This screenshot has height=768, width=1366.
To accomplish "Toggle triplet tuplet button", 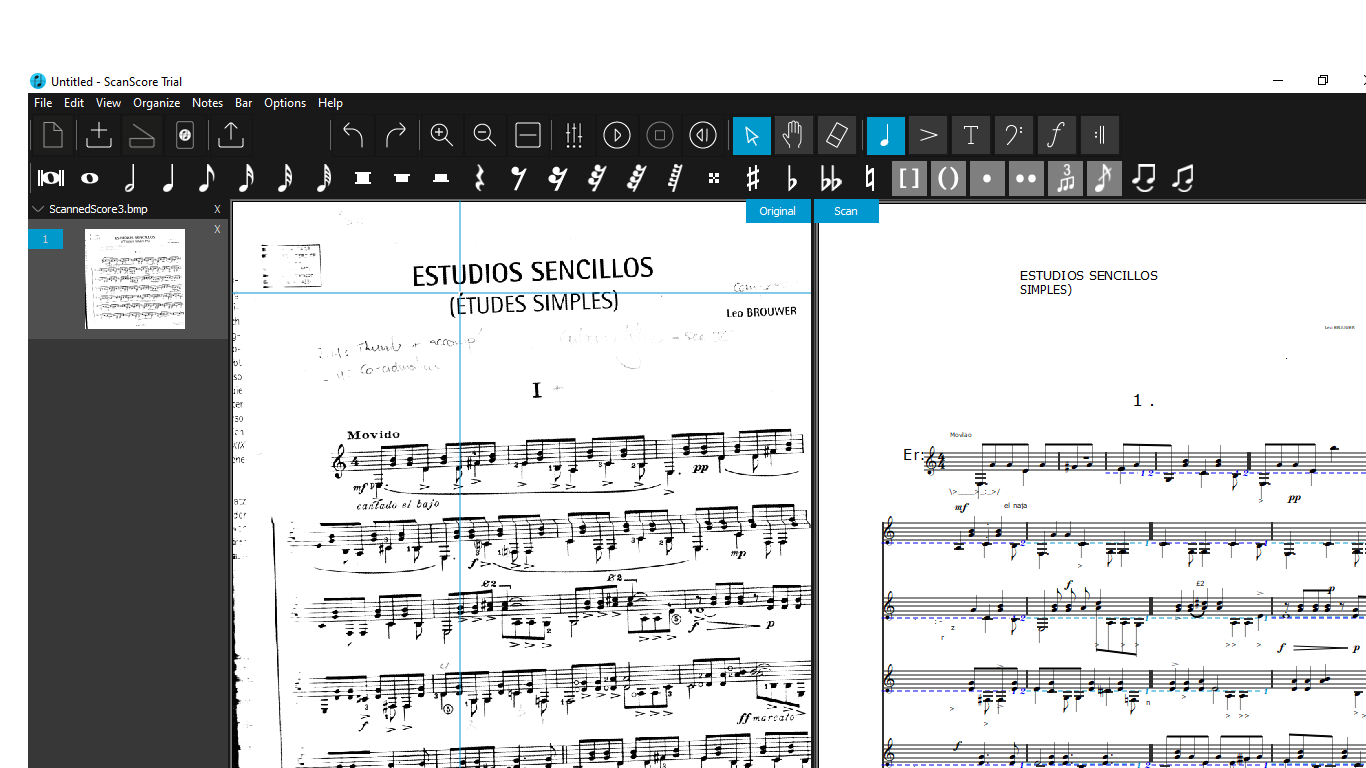I will (x=1065, y=178).
